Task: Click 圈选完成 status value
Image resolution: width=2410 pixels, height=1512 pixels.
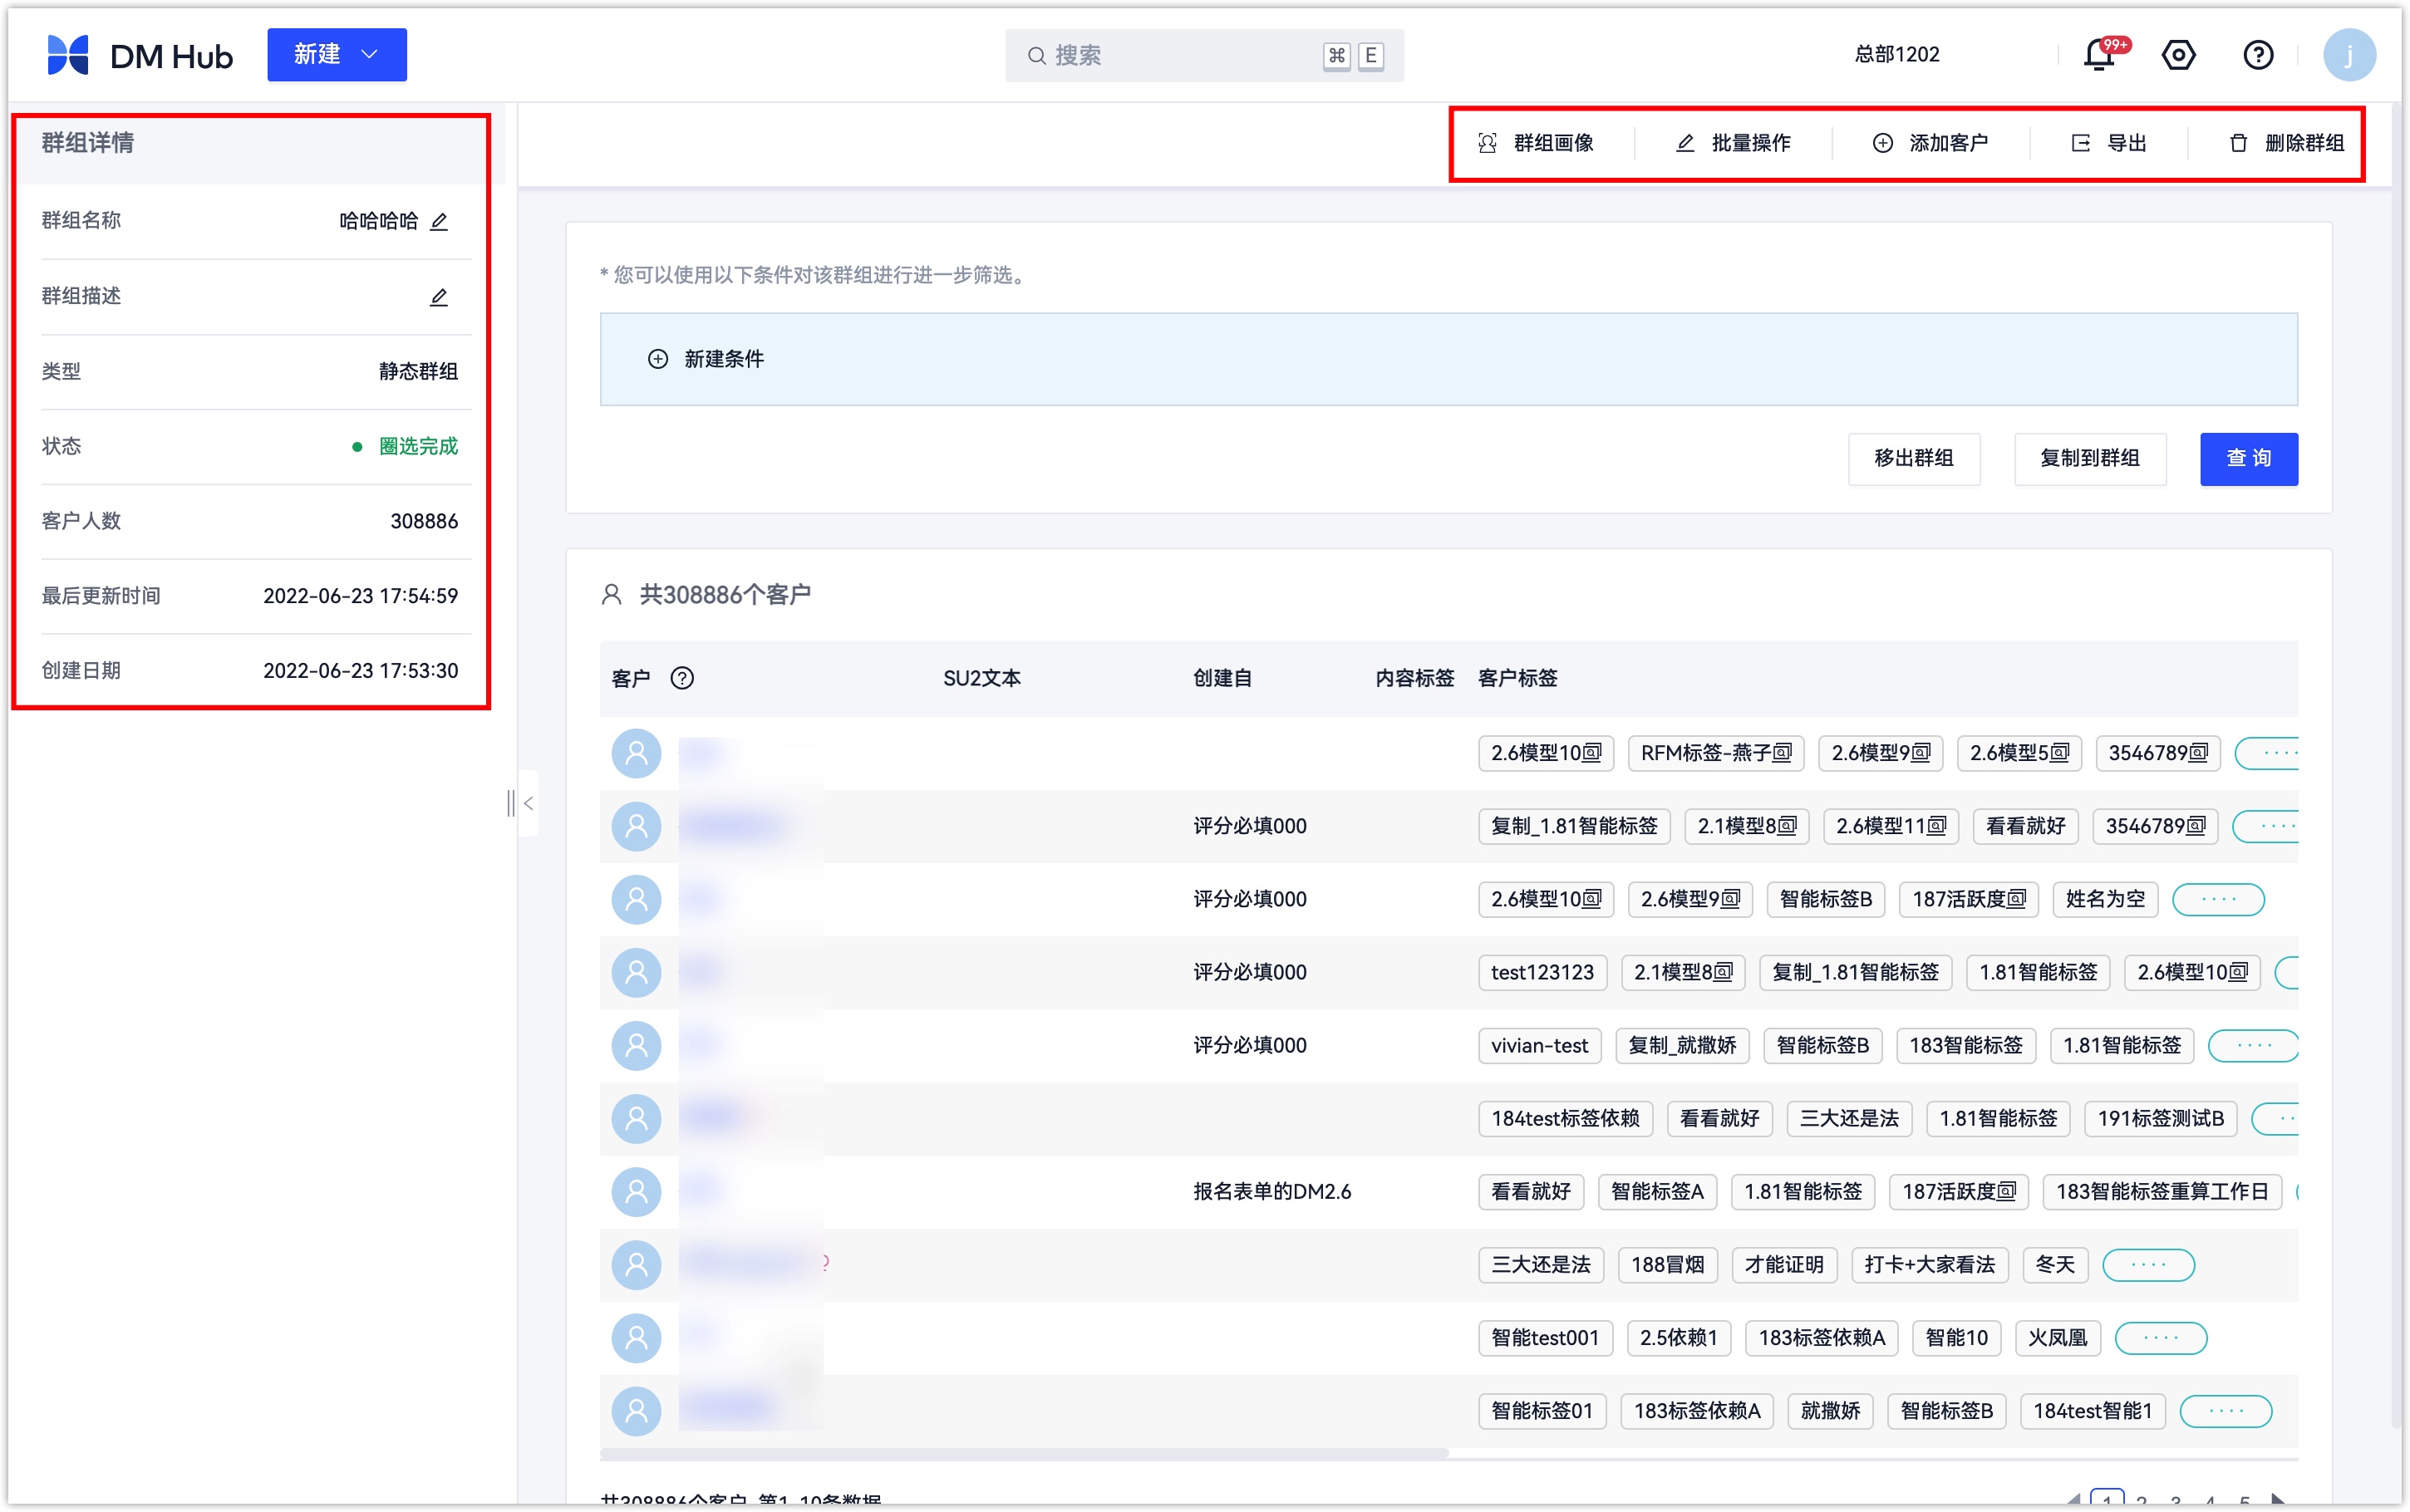Action: [418, 446]
